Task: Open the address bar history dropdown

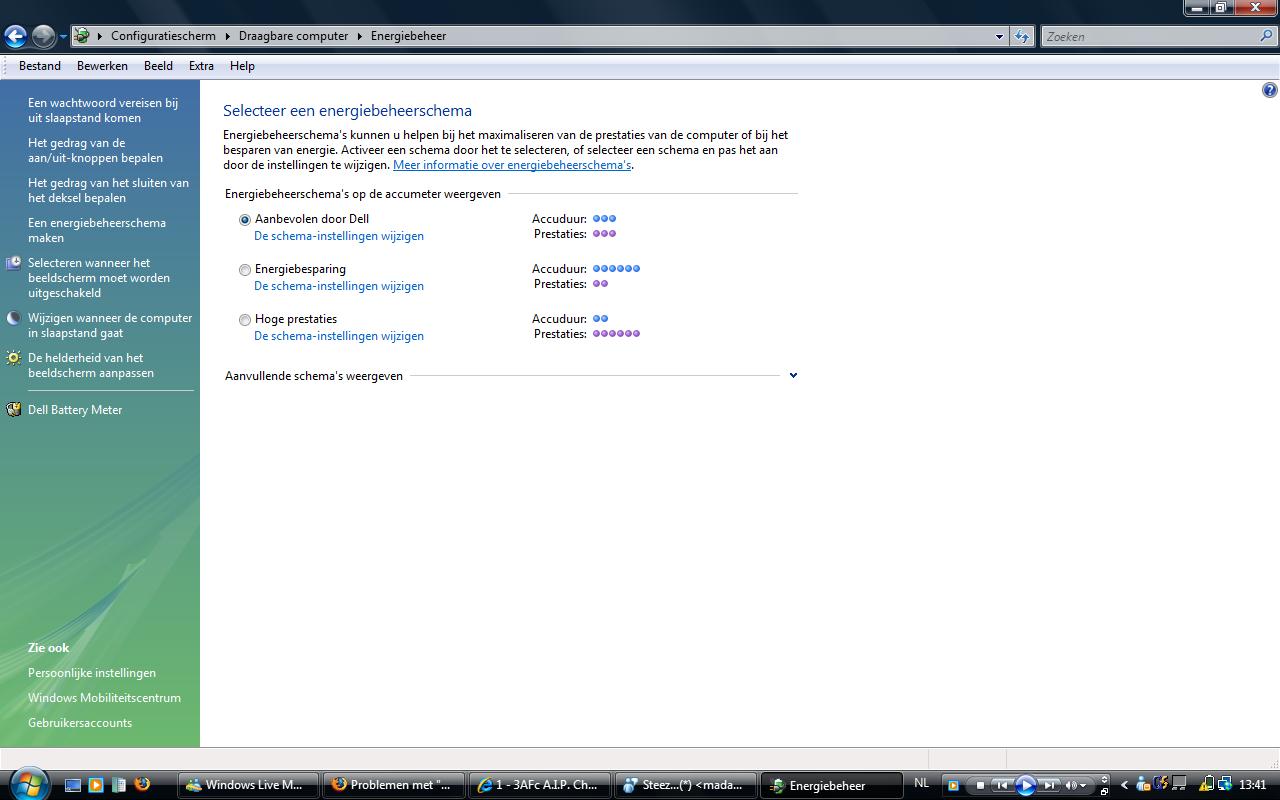Action: pyautogui.click(x=999, y=36)
